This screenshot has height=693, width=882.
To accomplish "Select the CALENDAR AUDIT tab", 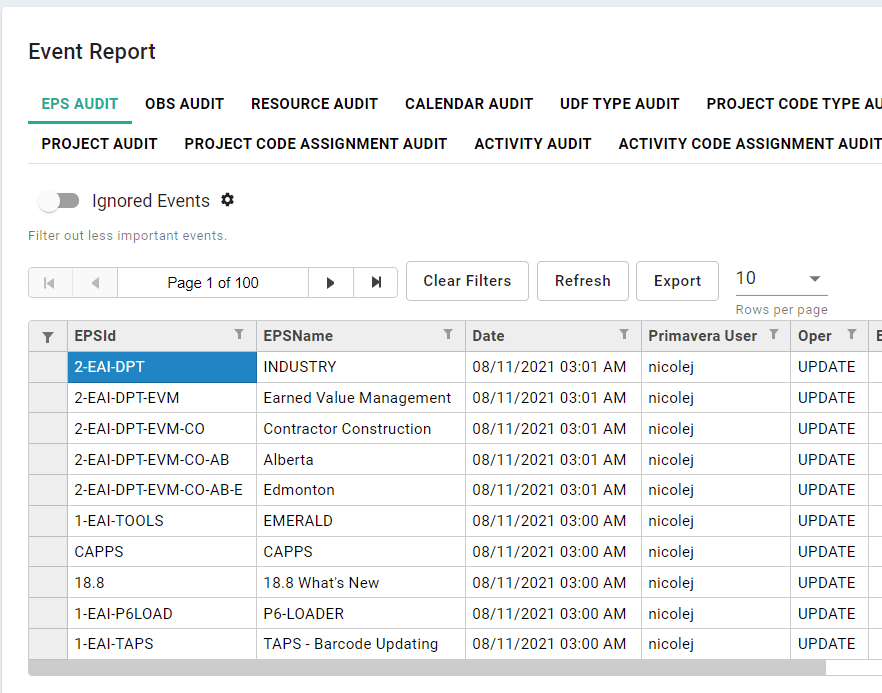I will (469, 104).
